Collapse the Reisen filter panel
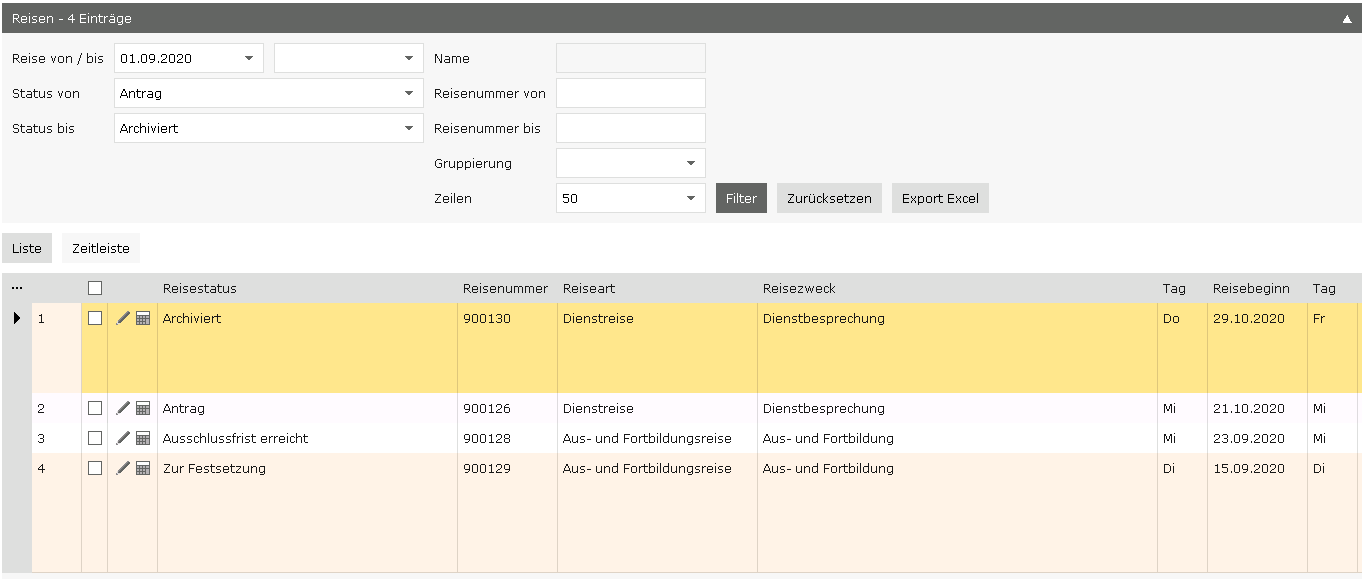 [1347, 18]
